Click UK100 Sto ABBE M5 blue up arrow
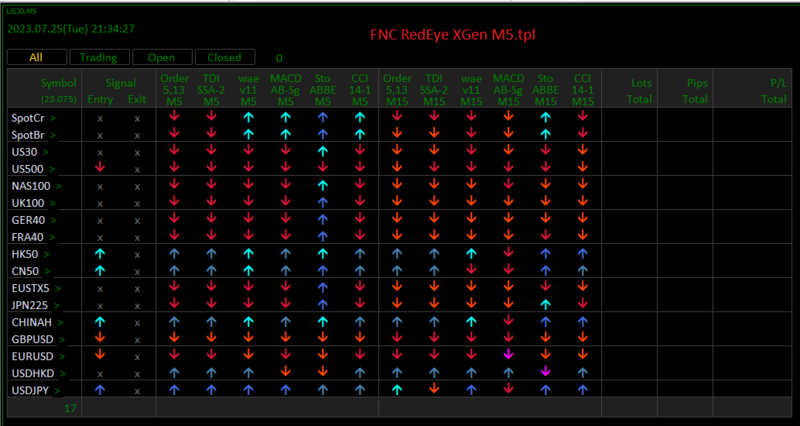 [x=322, y=202]
